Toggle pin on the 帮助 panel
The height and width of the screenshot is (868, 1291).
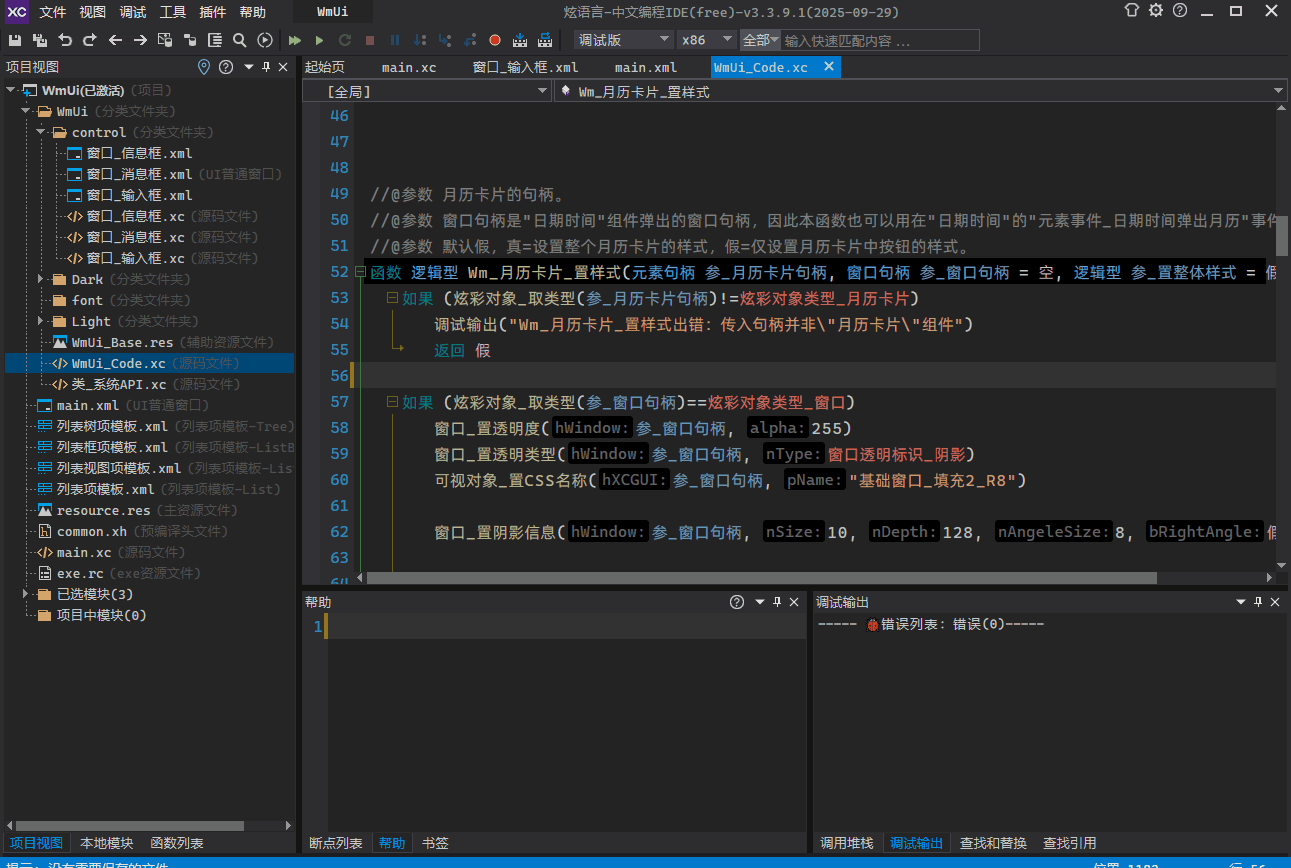coord(777,602)
